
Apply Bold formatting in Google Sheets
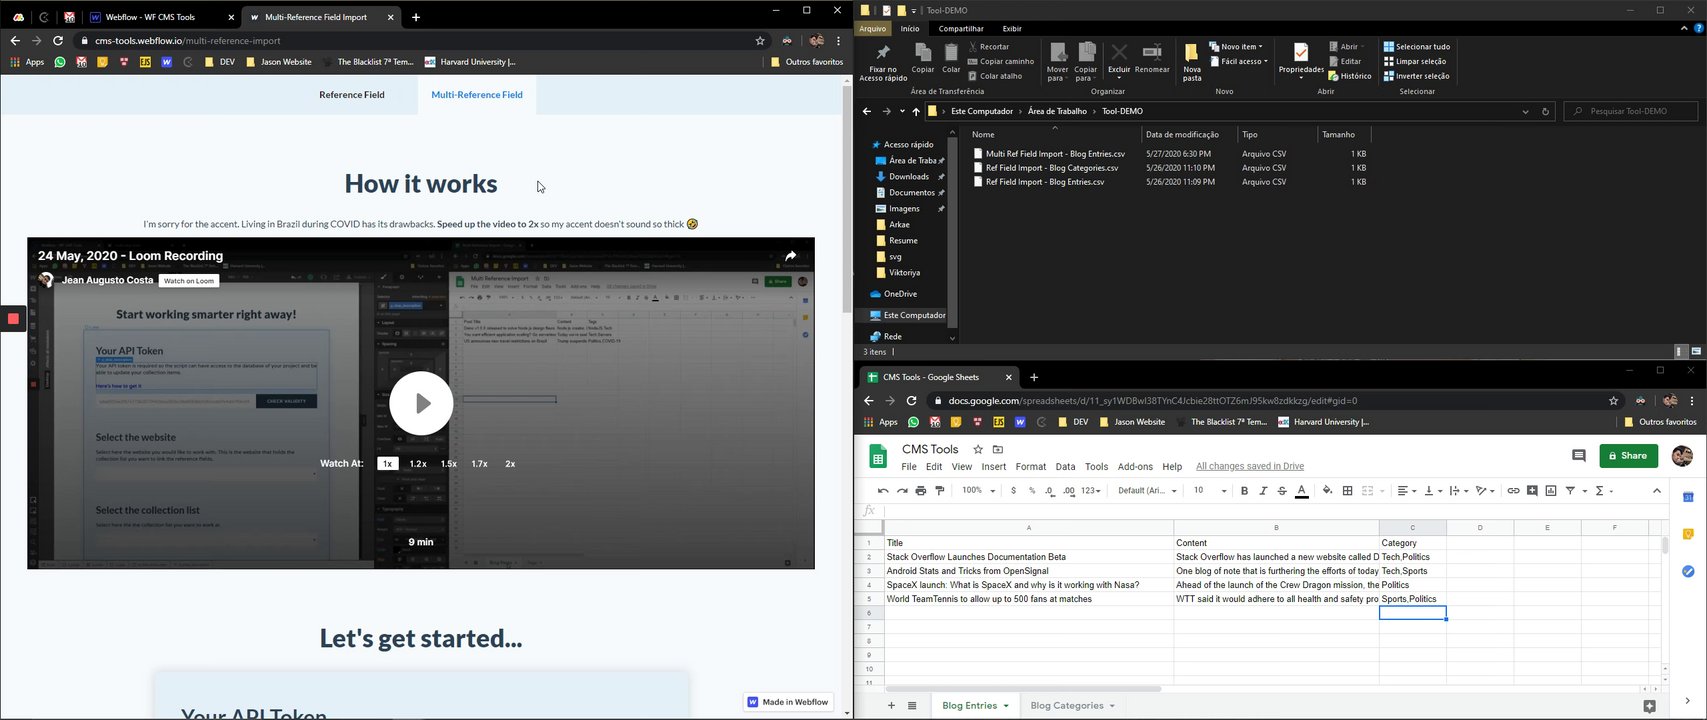1244,491
